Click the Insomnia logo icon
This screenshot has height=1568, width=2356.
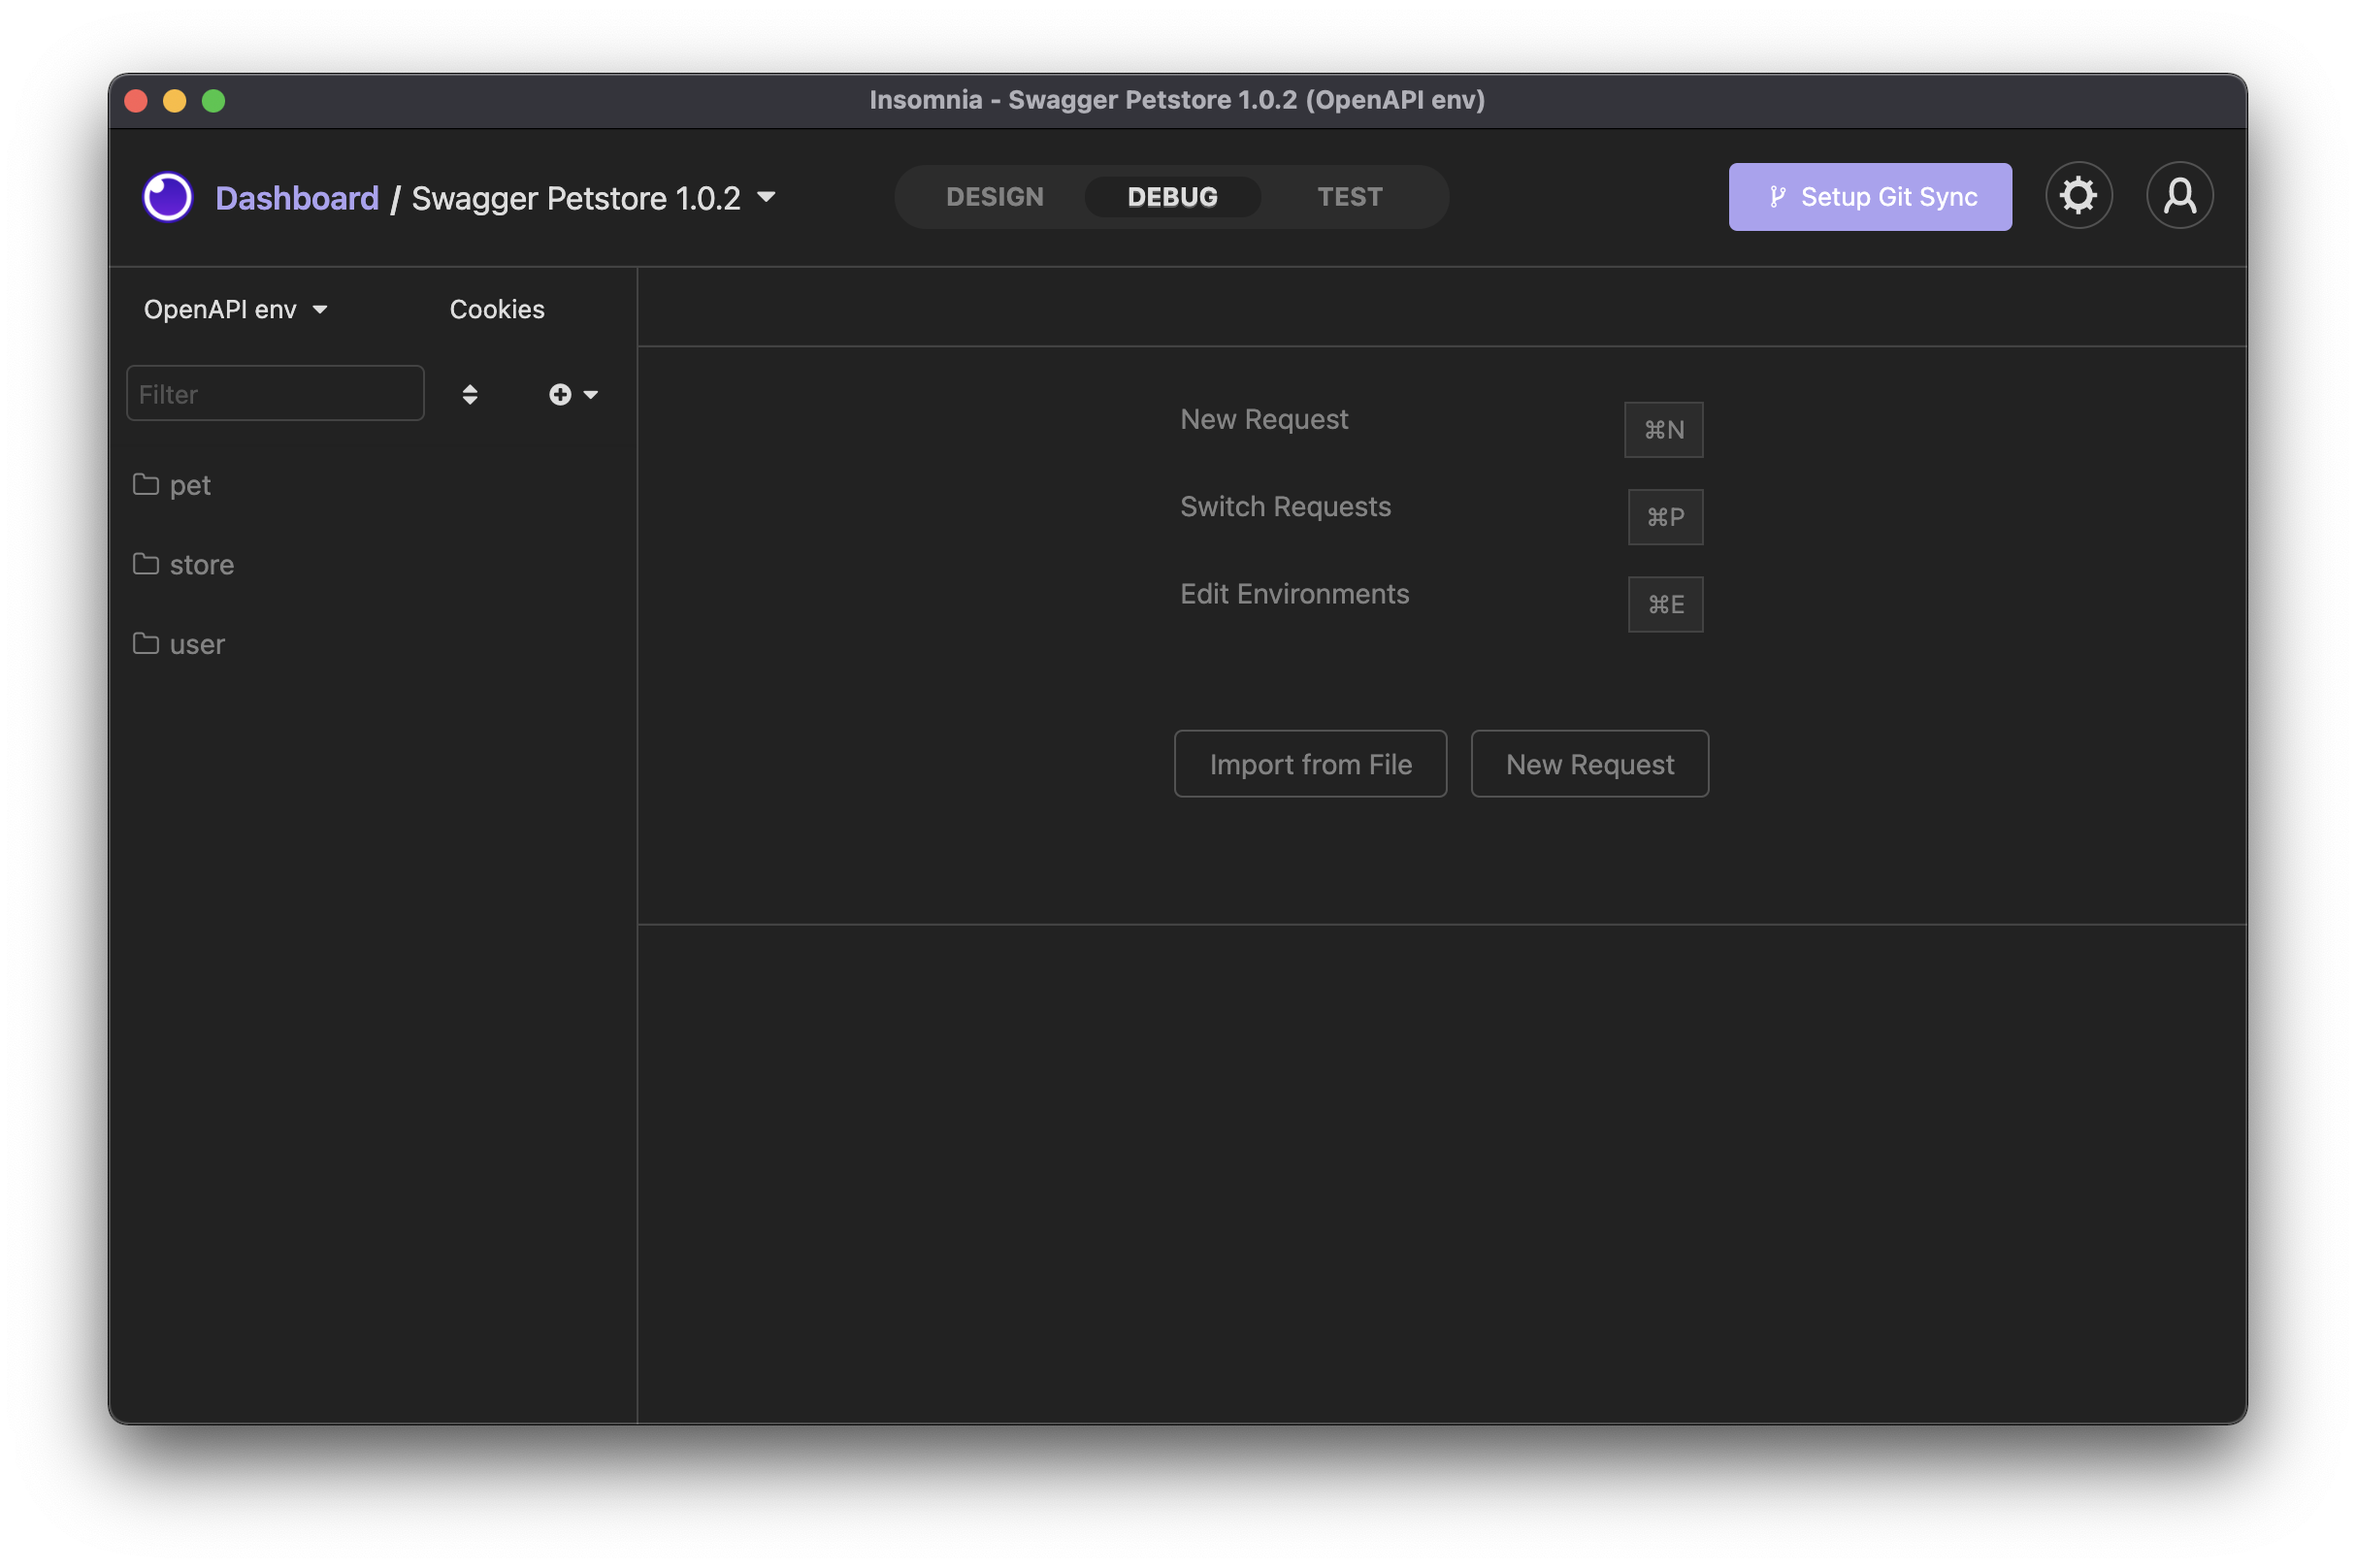pos(167,197)
